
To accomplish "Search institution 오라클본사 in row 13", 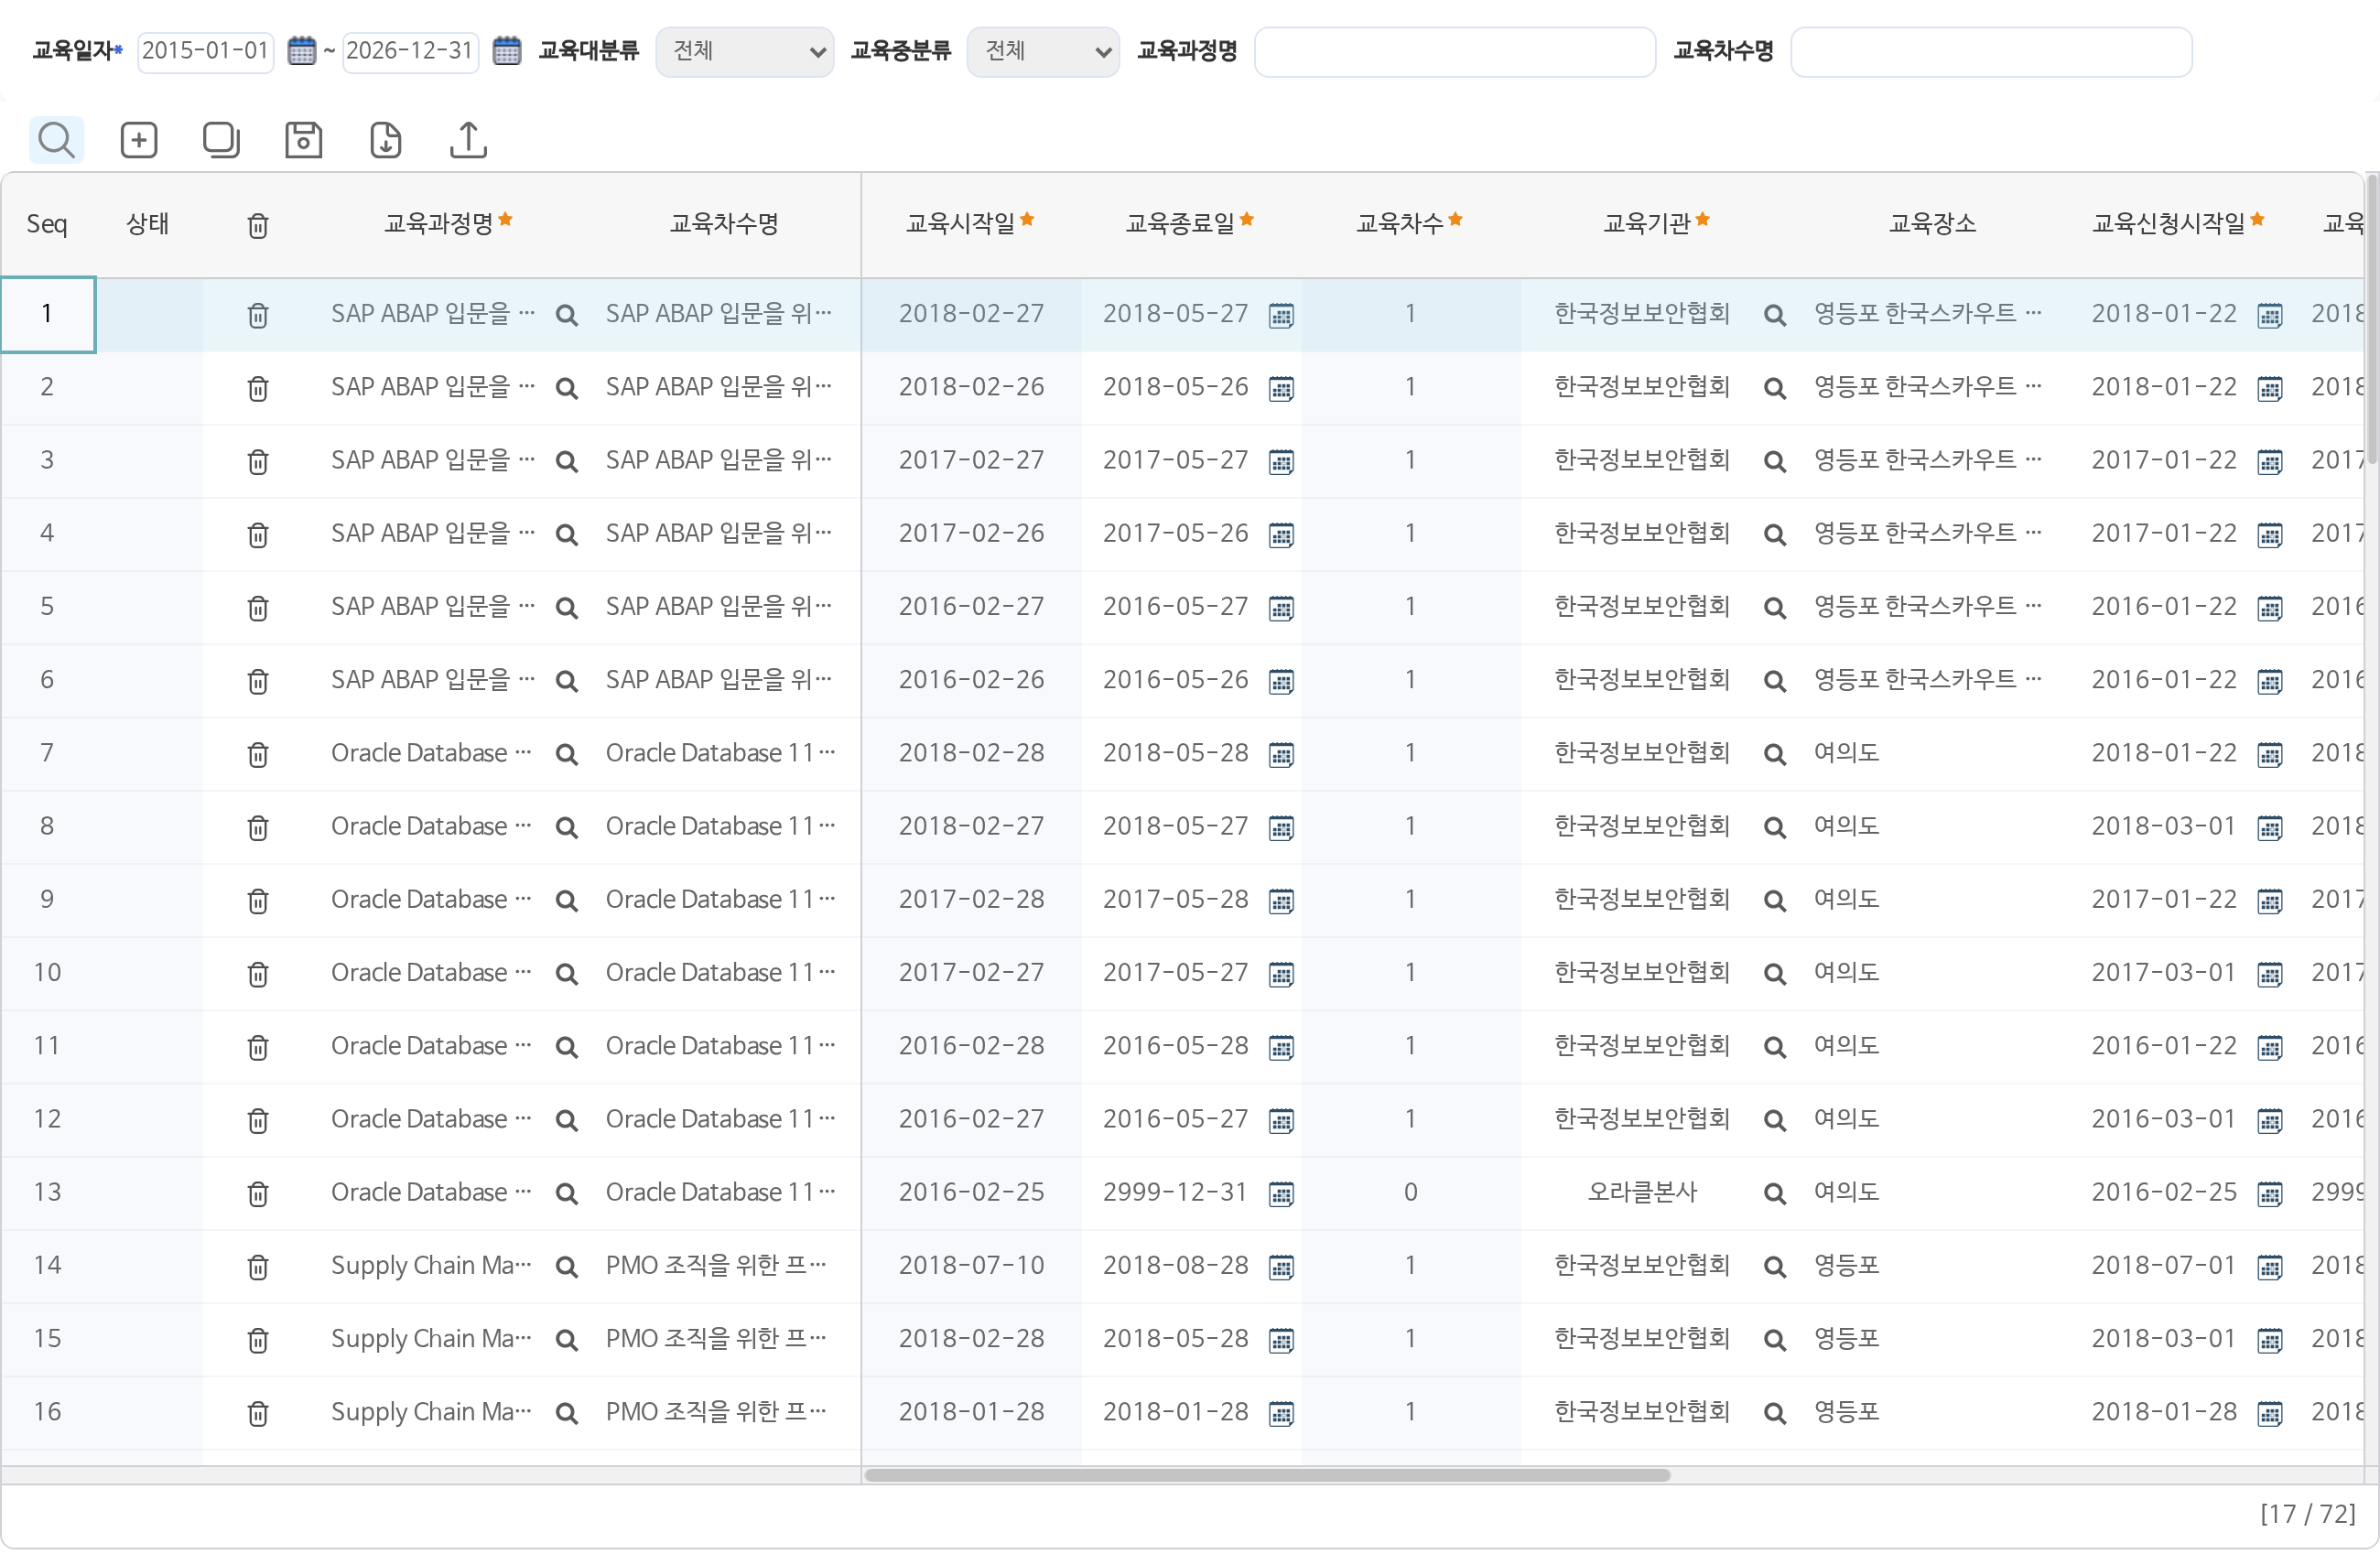I will point(1775,1194).
